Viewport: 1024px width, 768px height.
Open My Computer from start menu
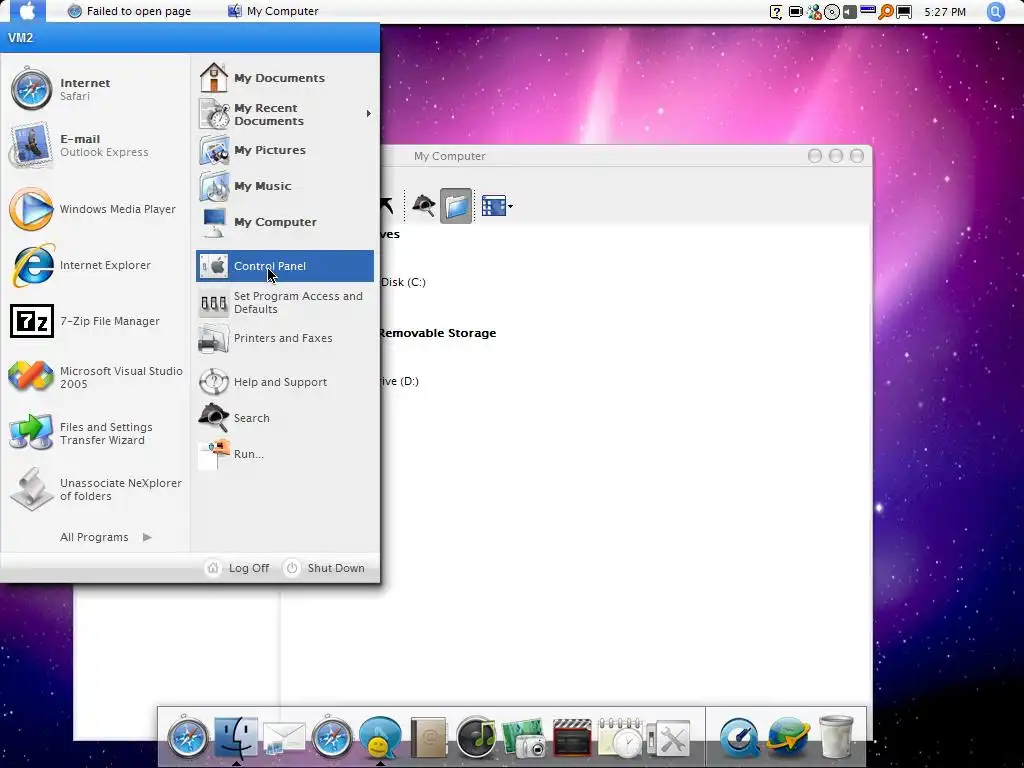[x=285, y=222]
